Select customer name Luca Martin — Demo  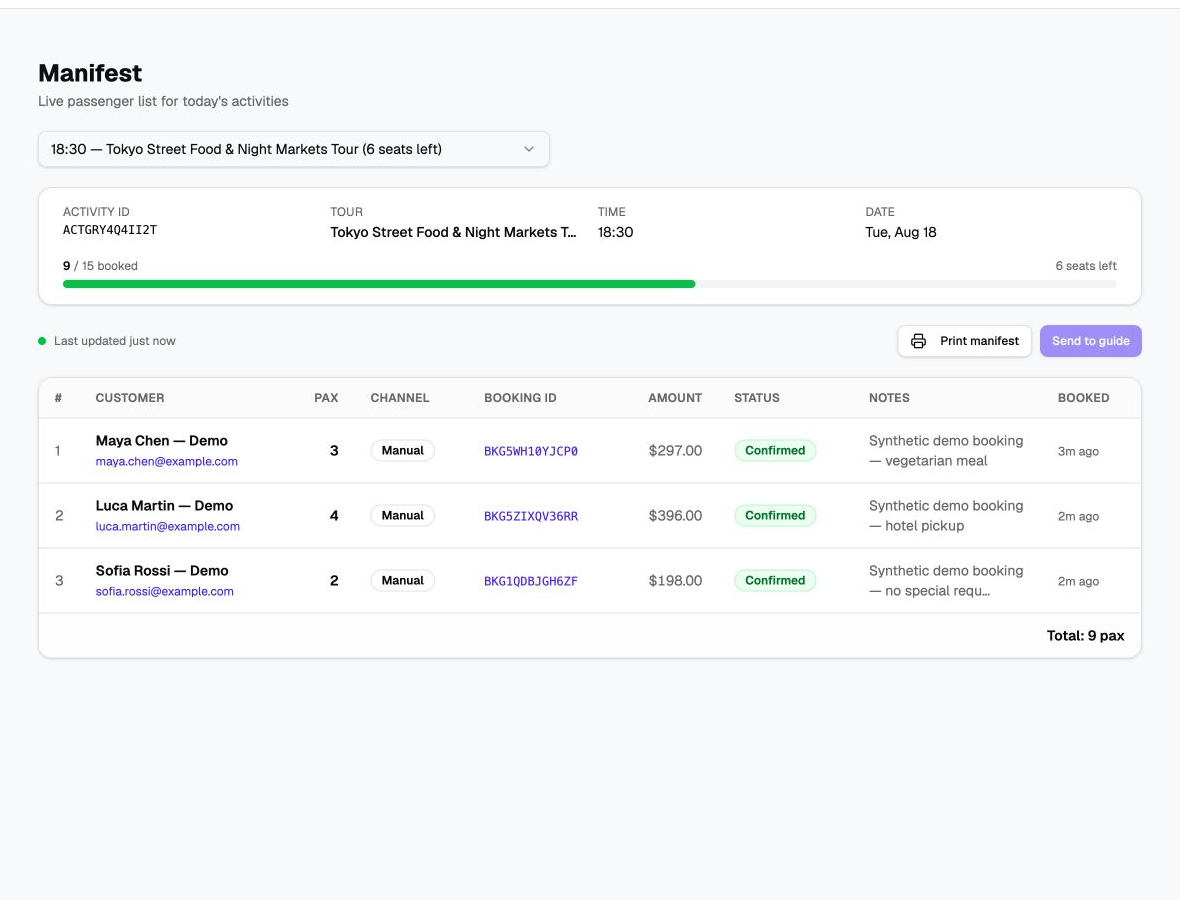coord(164,506)
